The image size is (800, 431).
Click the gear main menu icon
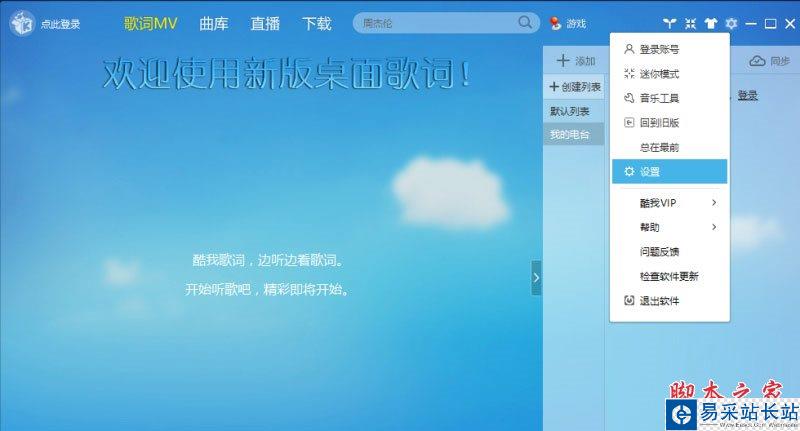(731, 23)
